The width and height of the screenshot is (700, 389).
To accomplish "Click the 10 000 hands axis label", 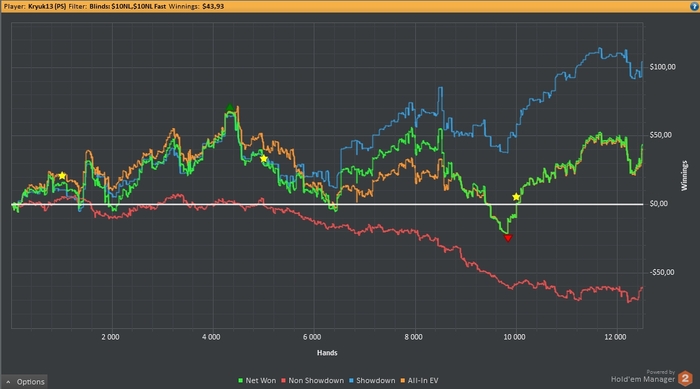I will tap(514, 337).
